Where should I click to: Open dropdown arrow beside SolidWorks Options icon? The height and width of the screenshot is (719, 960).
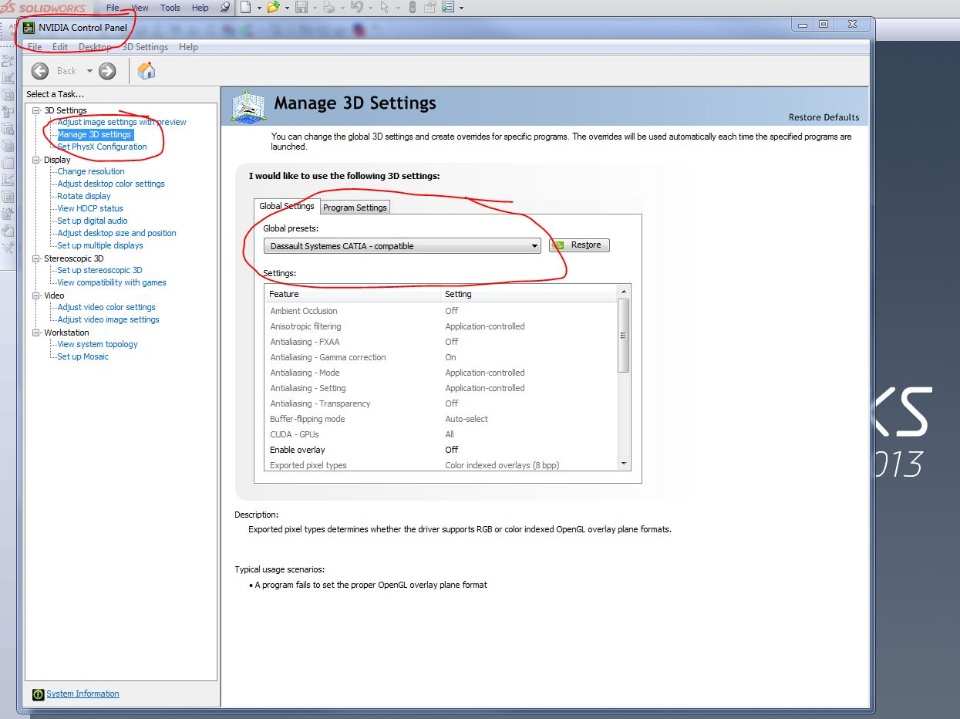point(461,8)
